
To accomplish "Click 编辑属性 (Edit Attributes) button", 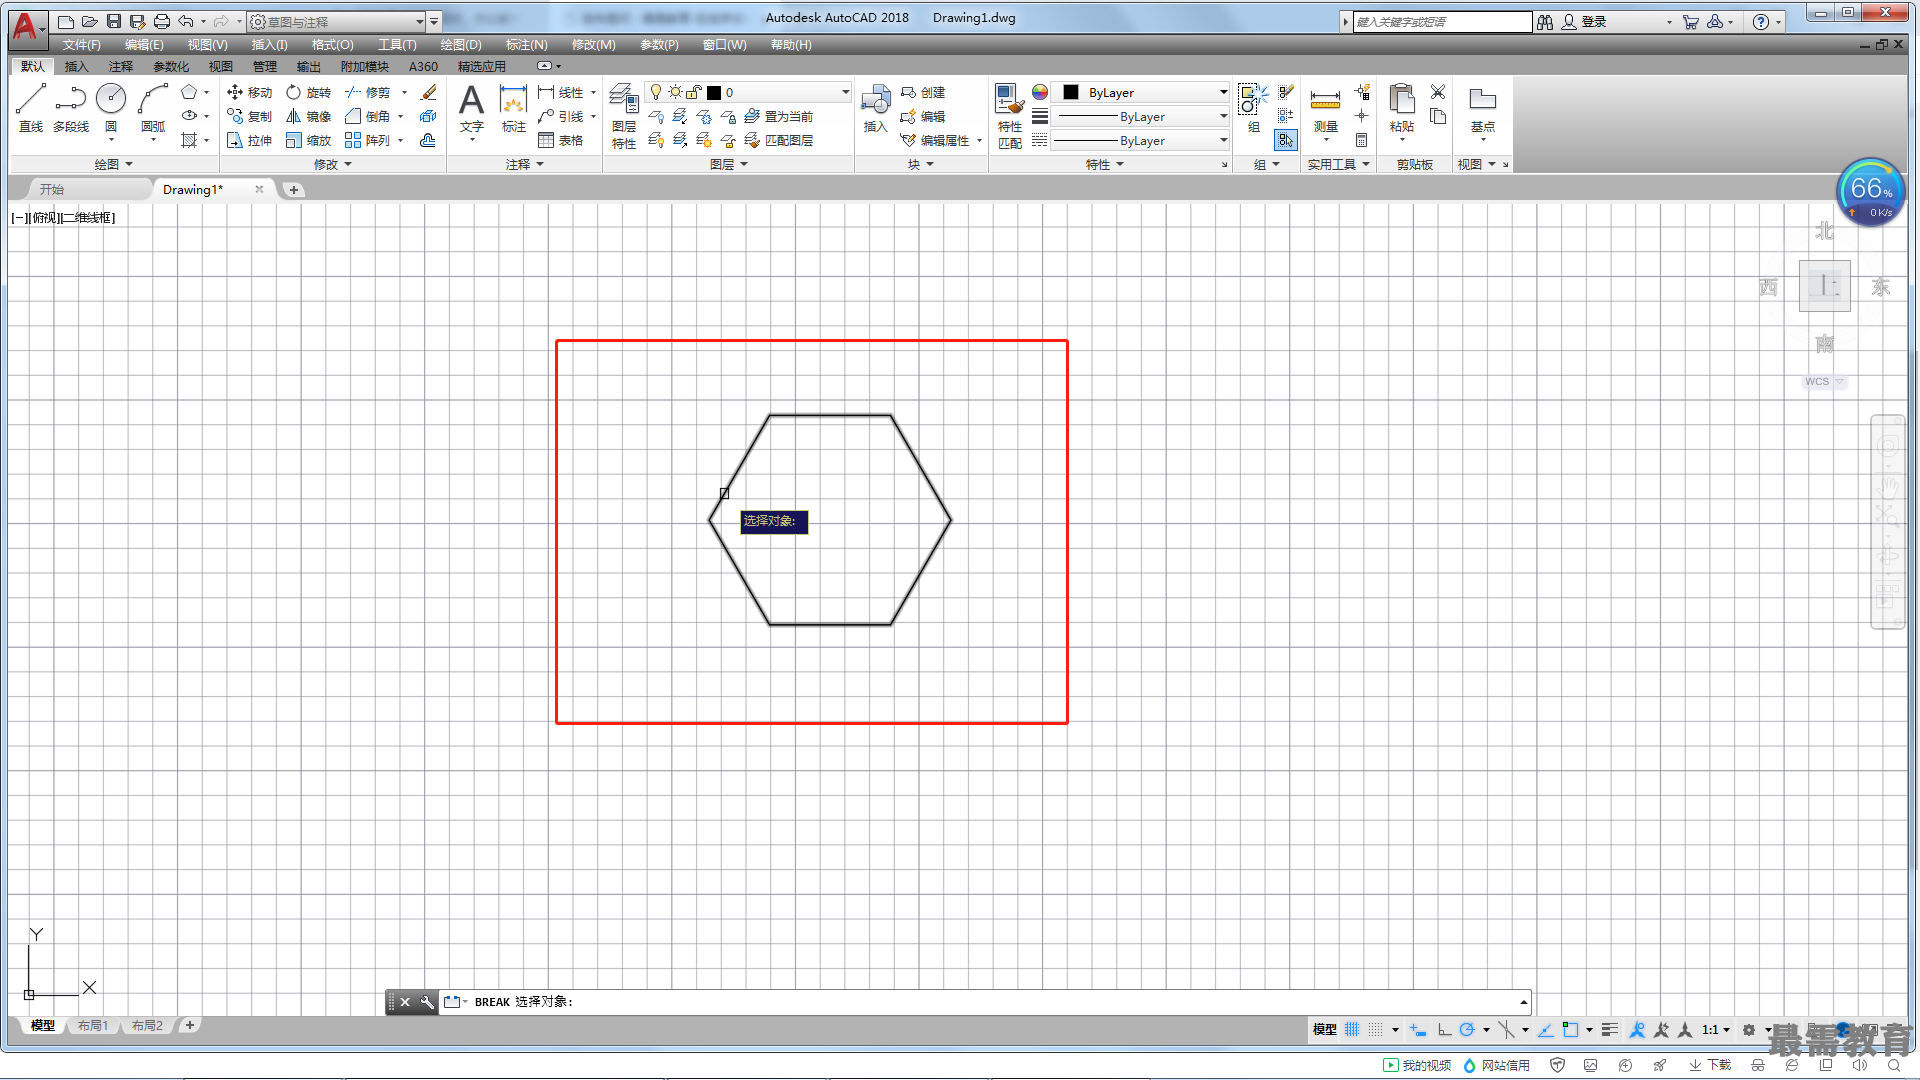I will tap(935, 140).
